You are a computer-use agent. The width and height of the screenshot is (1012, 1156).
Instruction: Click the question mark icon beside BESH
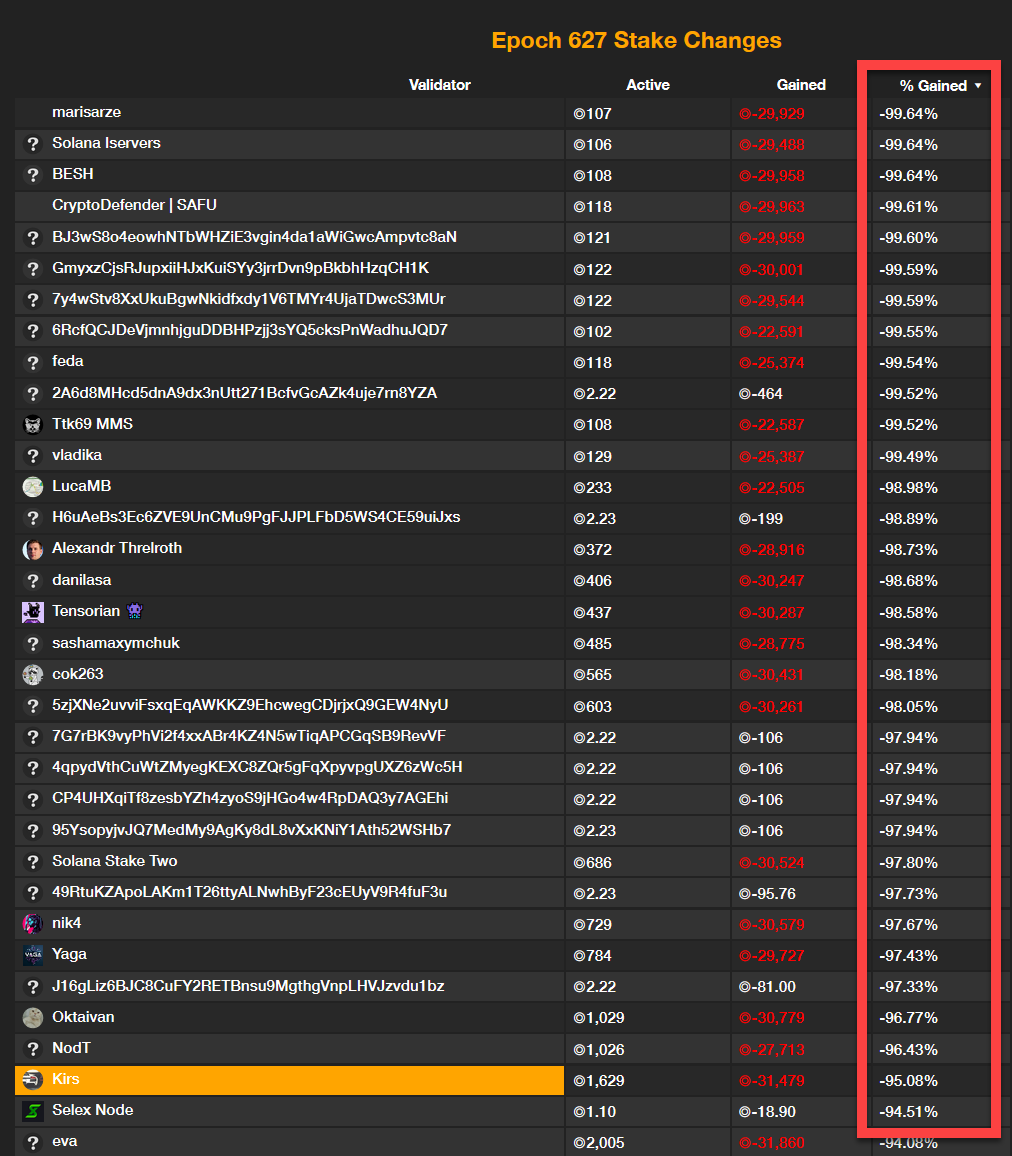[32, 175]
